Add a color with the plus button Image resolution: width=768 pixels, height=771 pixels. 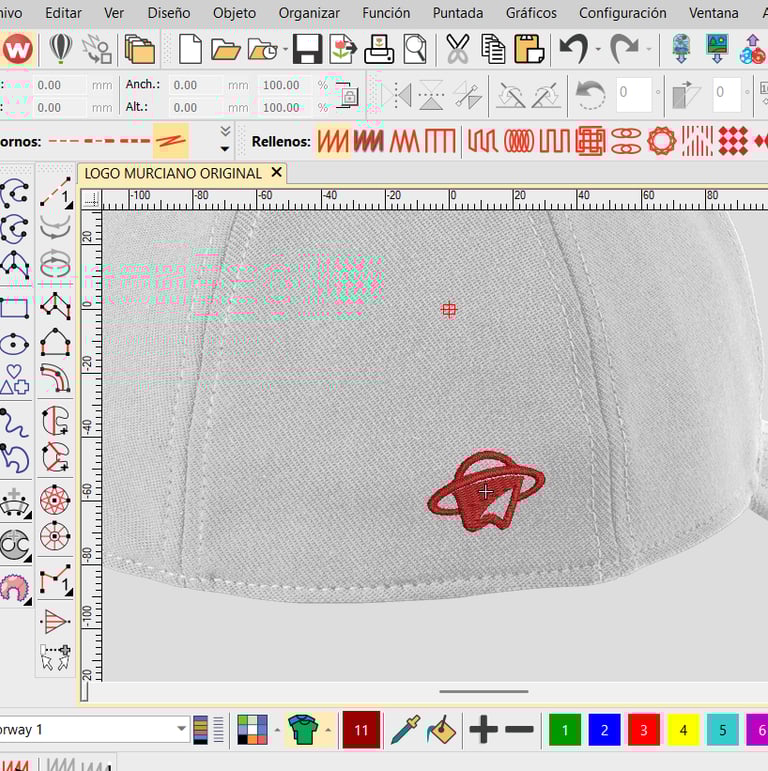coord(484,729)
